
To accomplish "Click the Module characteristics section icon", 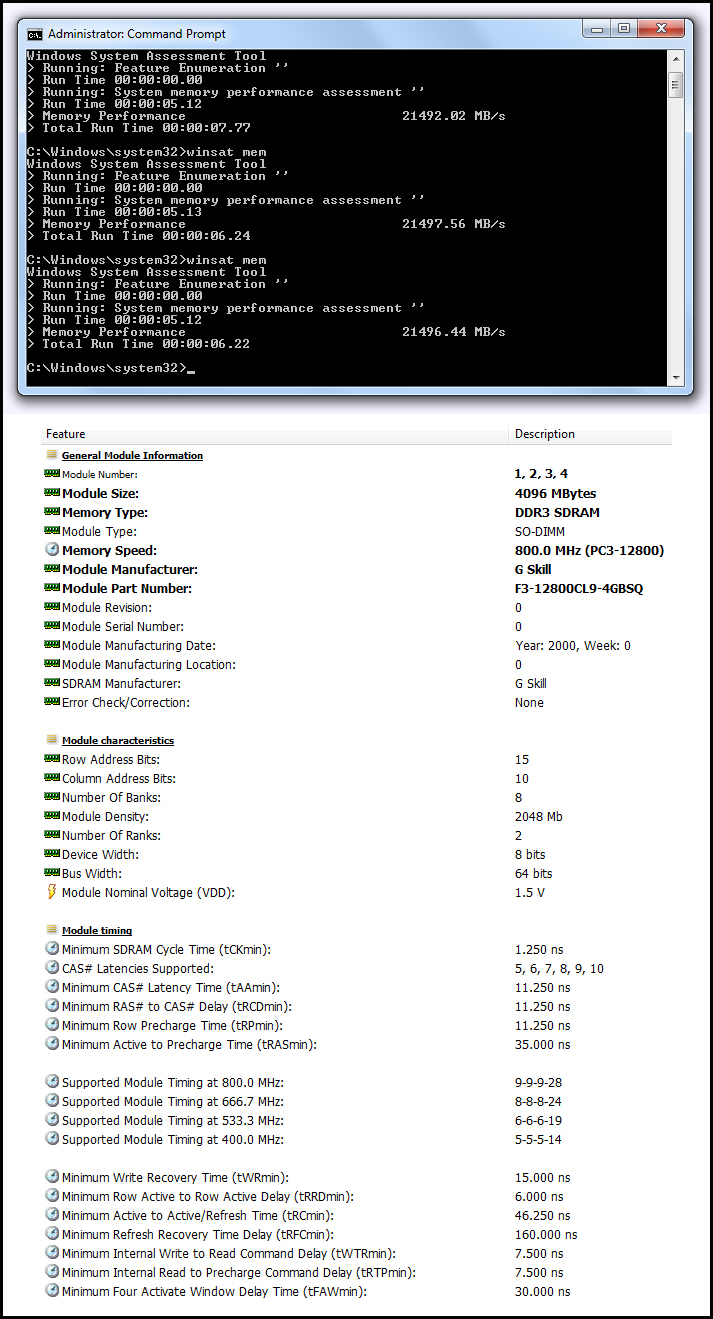I will click(52, 740).
